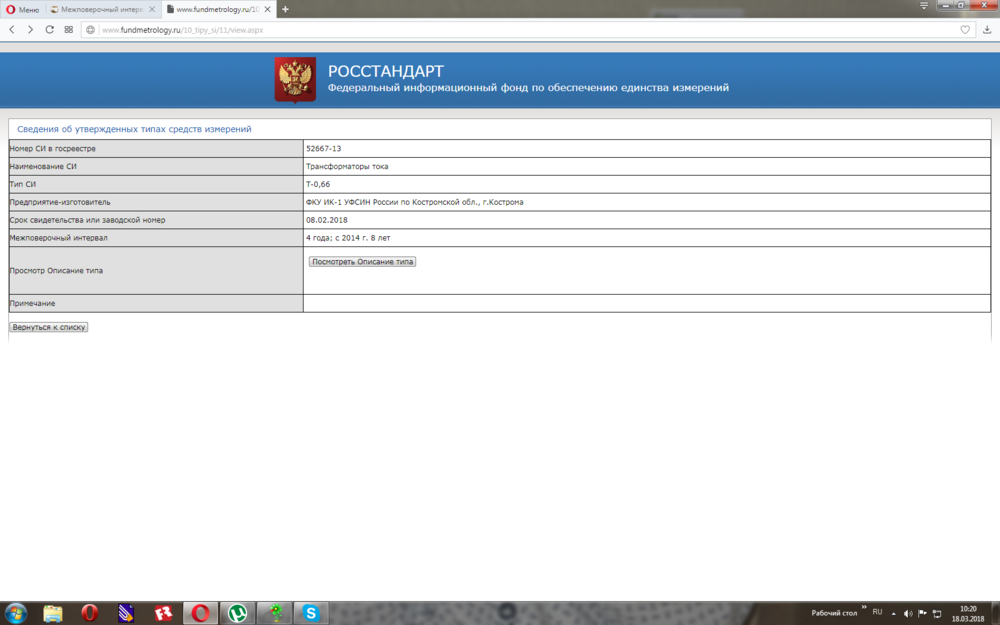Click the browser Forward arrow

[30, 30]
